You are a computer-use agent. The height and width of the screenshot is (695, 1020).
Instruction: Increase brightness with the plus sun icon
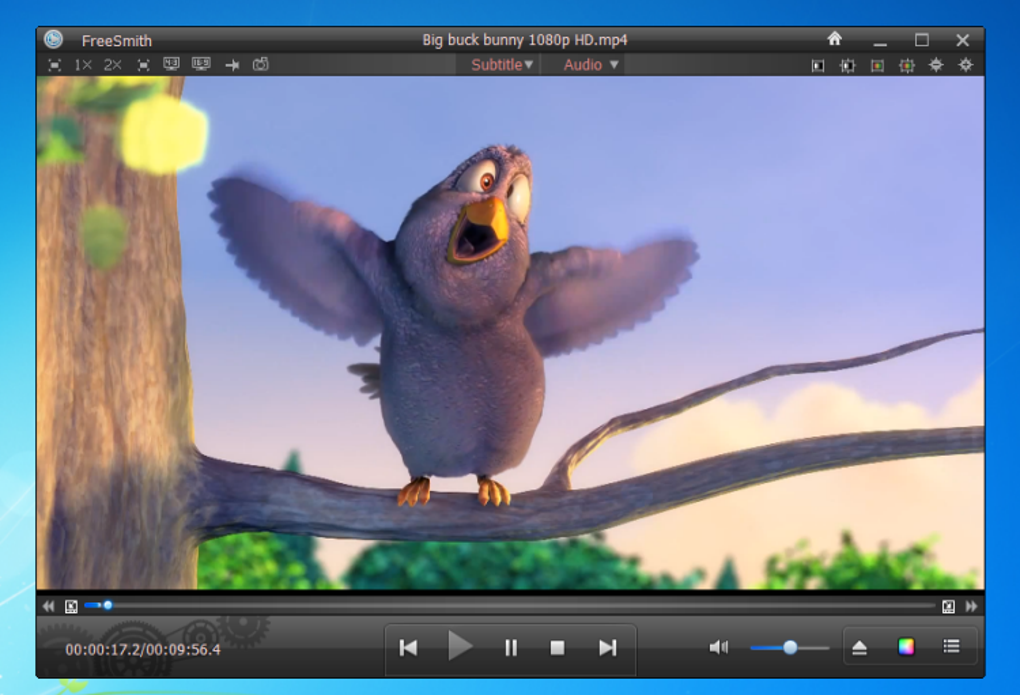tap(966, 65)
